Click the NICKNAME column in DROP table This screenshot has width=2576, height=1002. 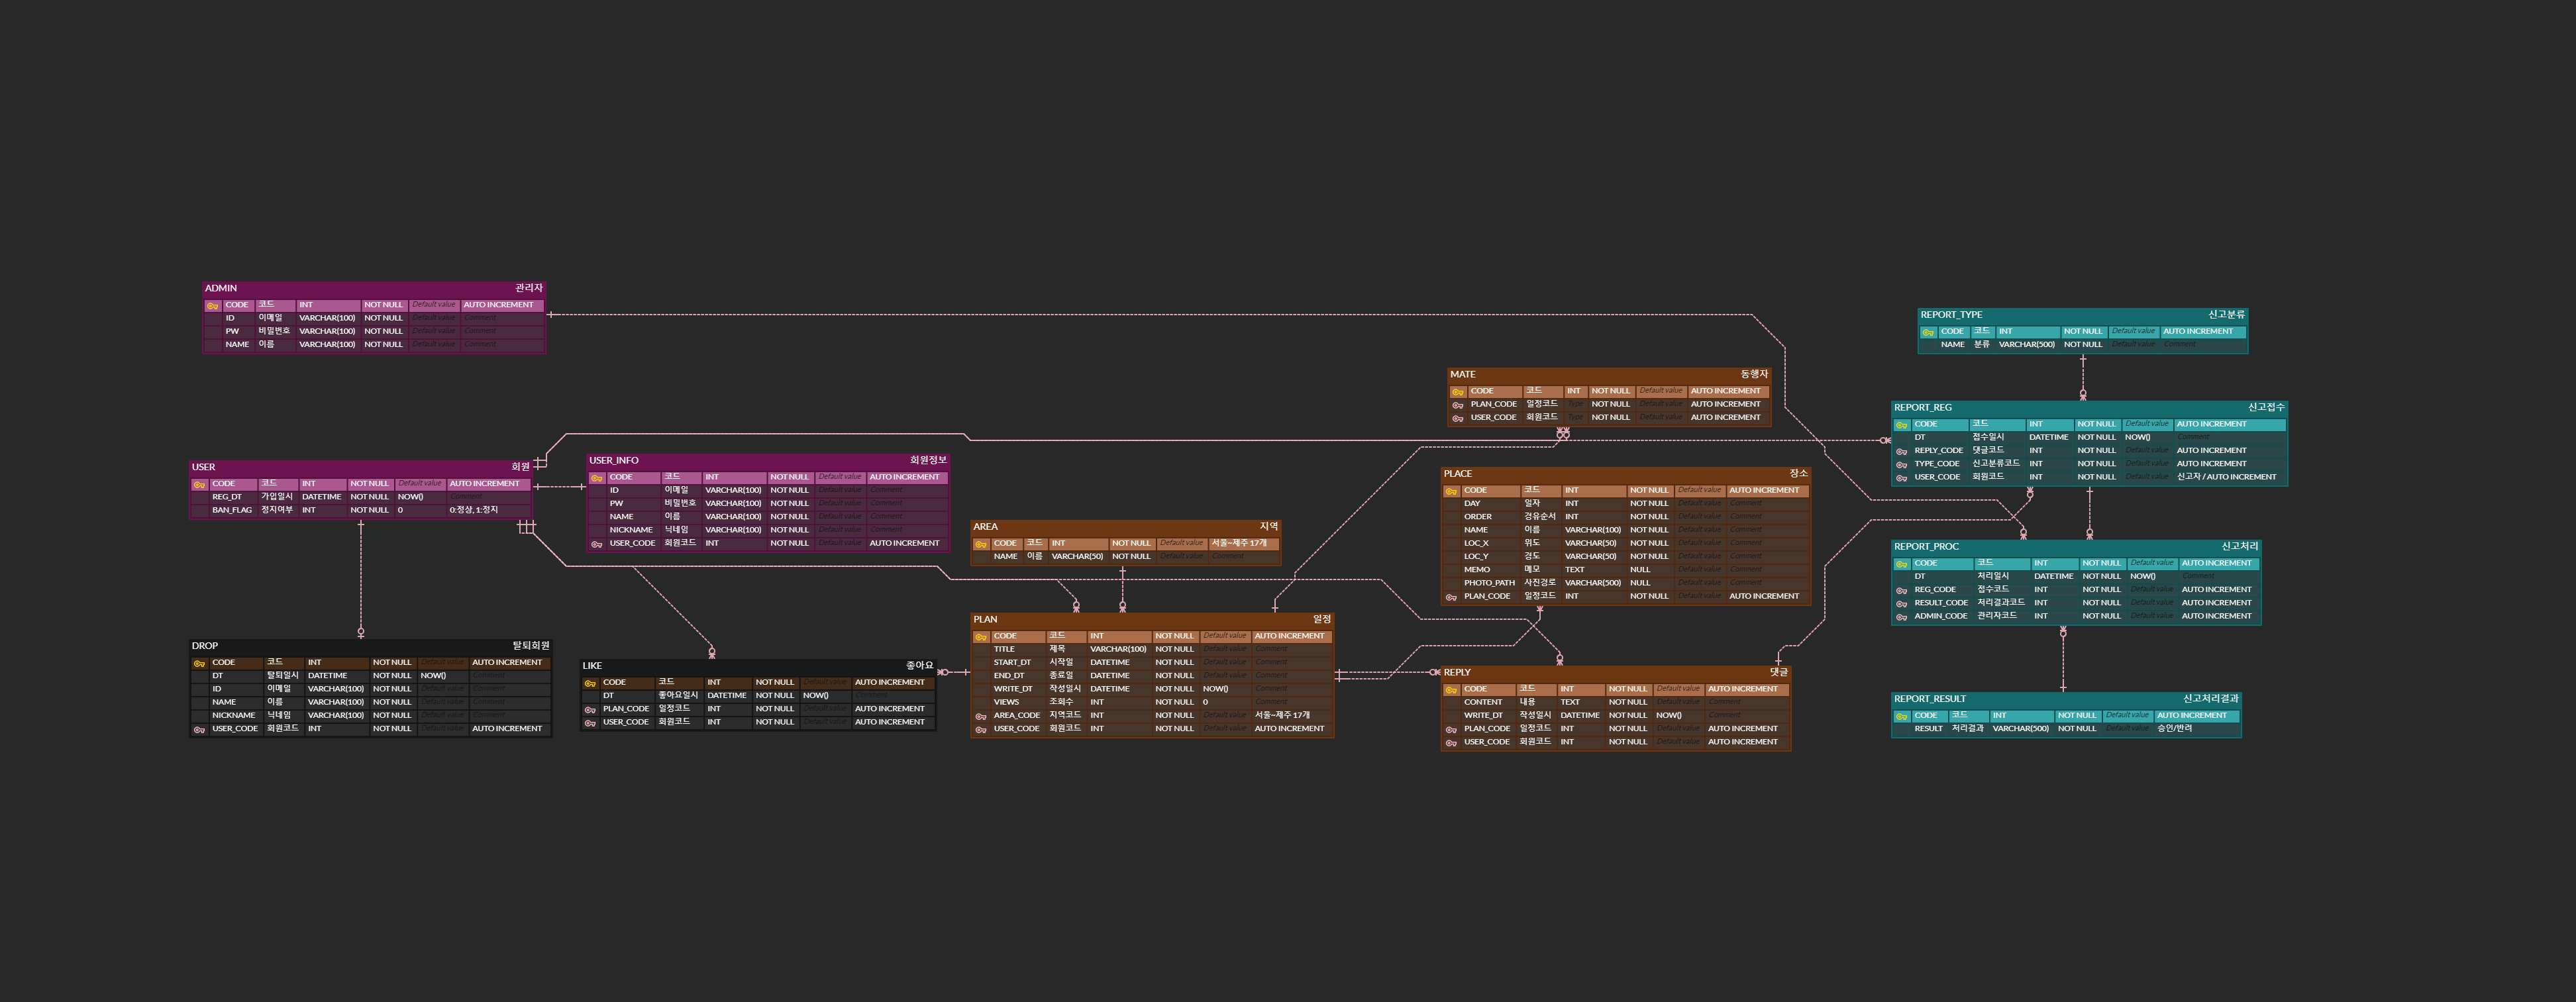point(233,716)
